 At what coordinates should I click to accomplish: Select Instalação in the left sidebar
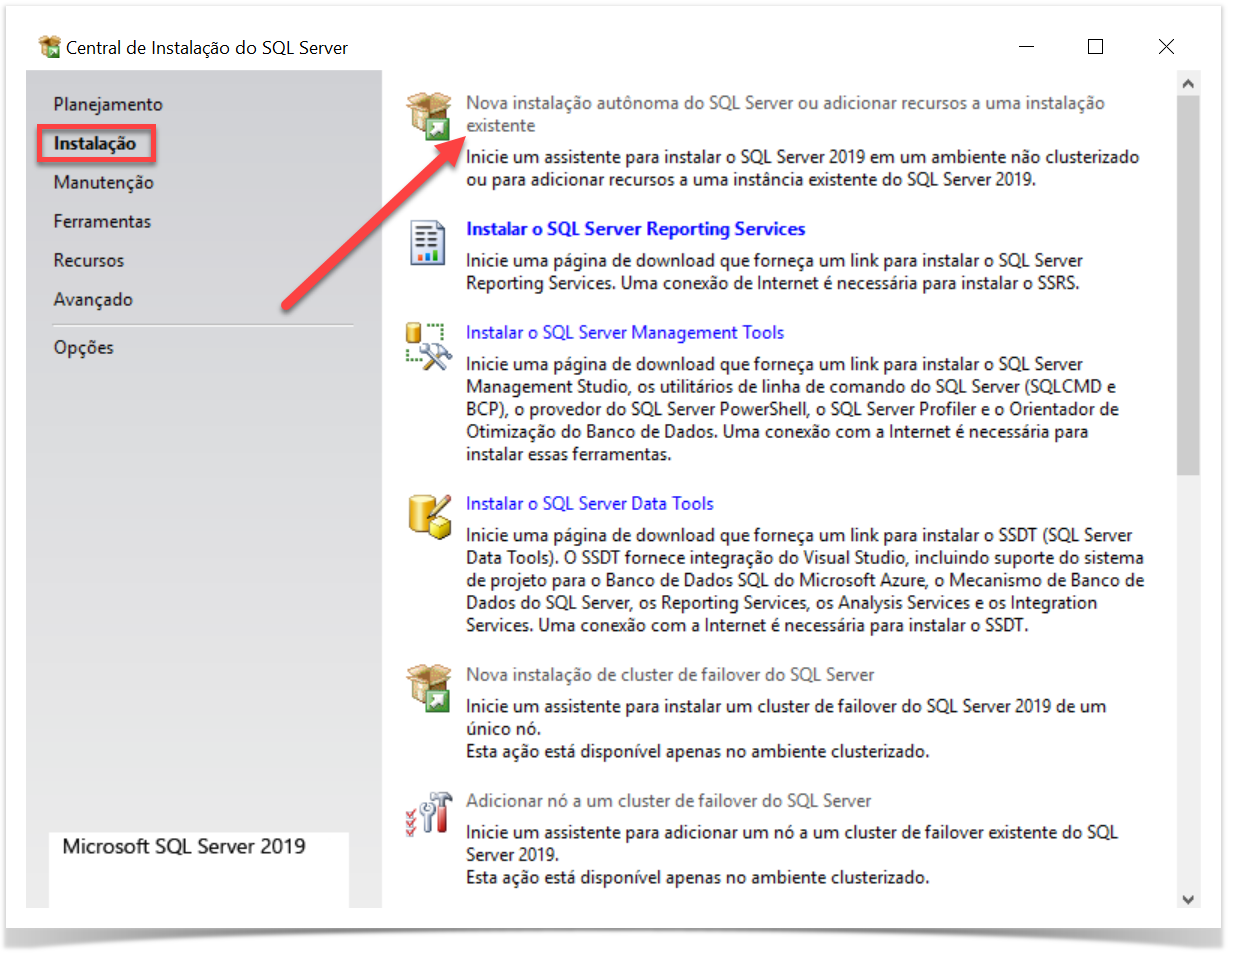point(95,143)
